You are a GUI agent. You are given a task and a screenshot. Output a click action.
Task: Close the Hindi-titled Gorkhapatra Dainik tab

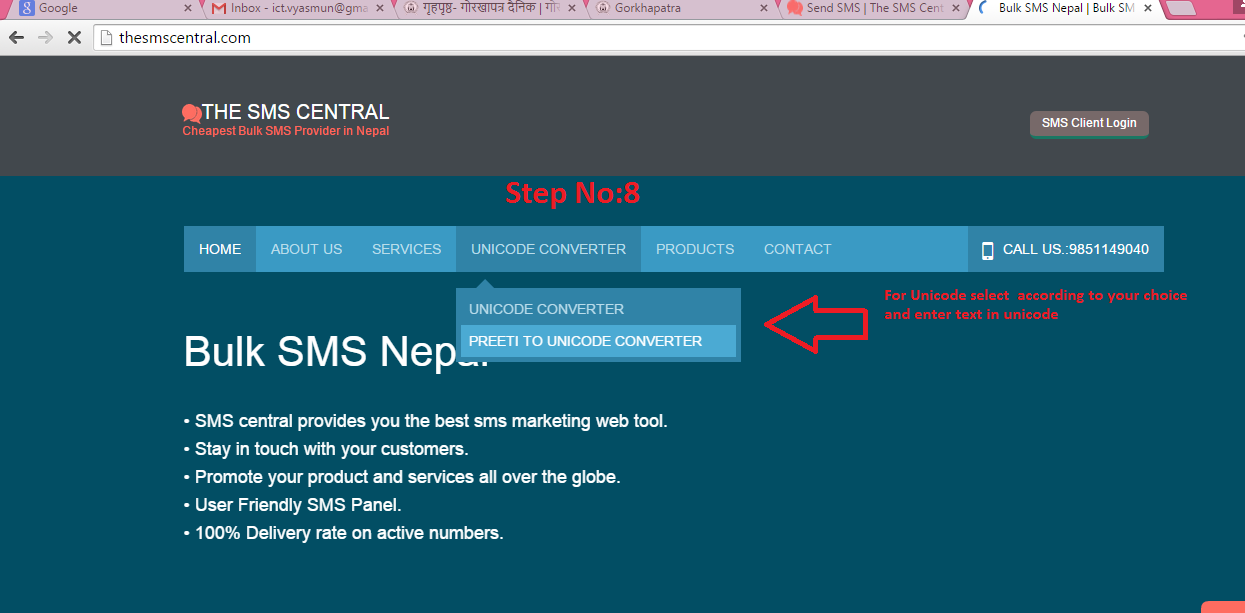click(x=574, y=8)
